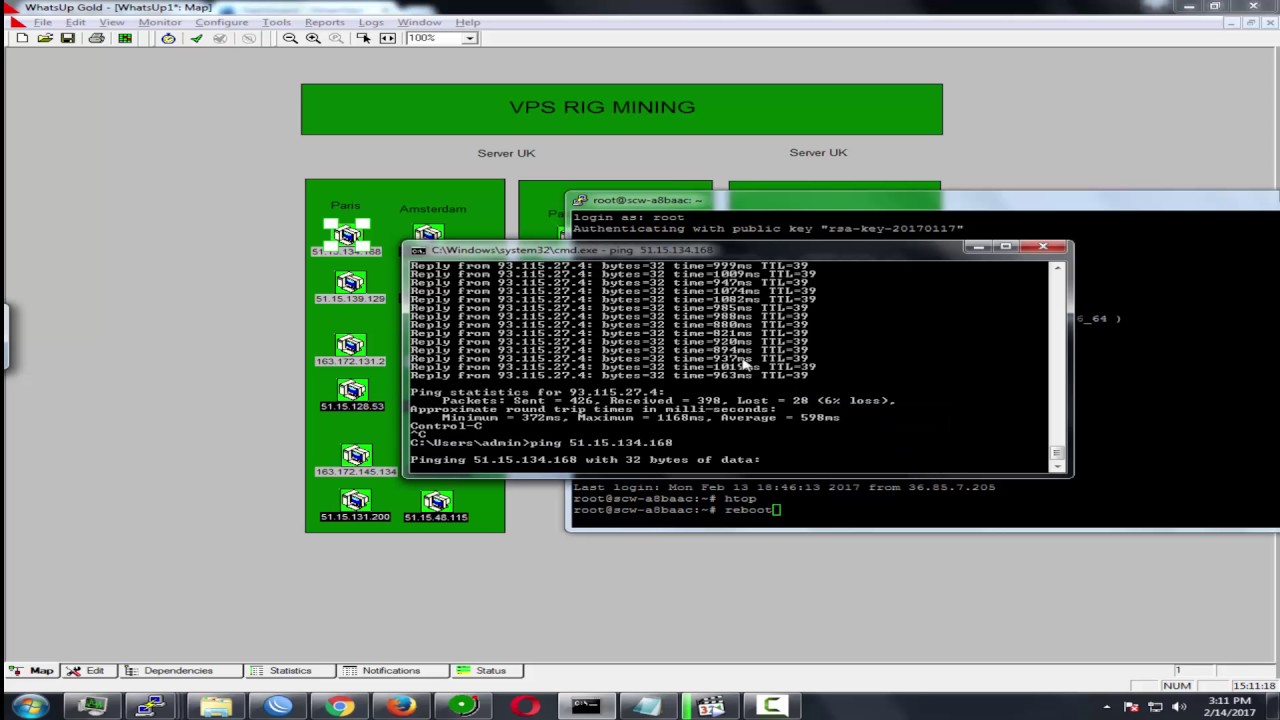1280x720 pixels.
Task: Open File Explorer from the taskbar
Action: [x=215, y=707]
